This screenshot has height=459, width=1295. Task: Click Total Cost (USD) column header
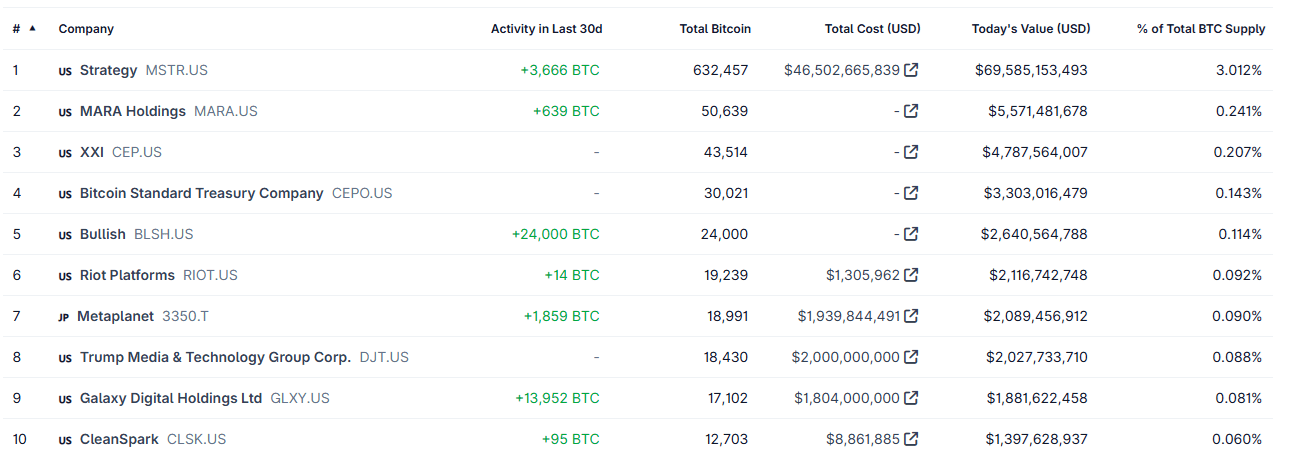click(872, 29)
